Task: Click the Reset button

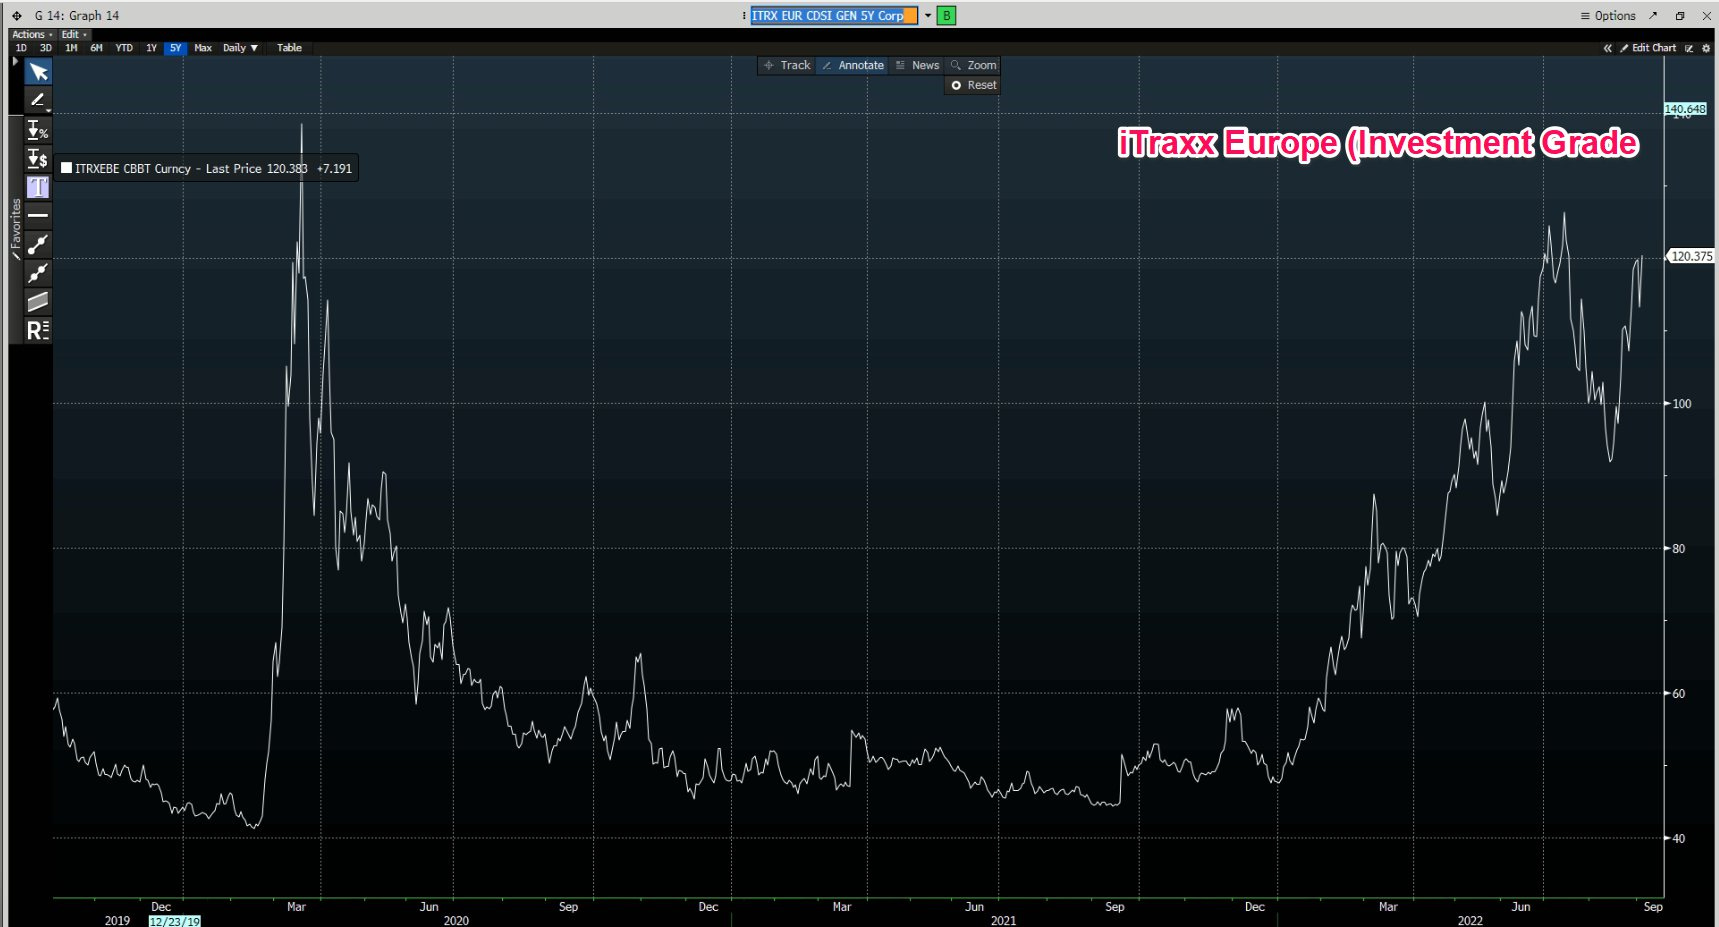Action: click(x=973, y=85)
